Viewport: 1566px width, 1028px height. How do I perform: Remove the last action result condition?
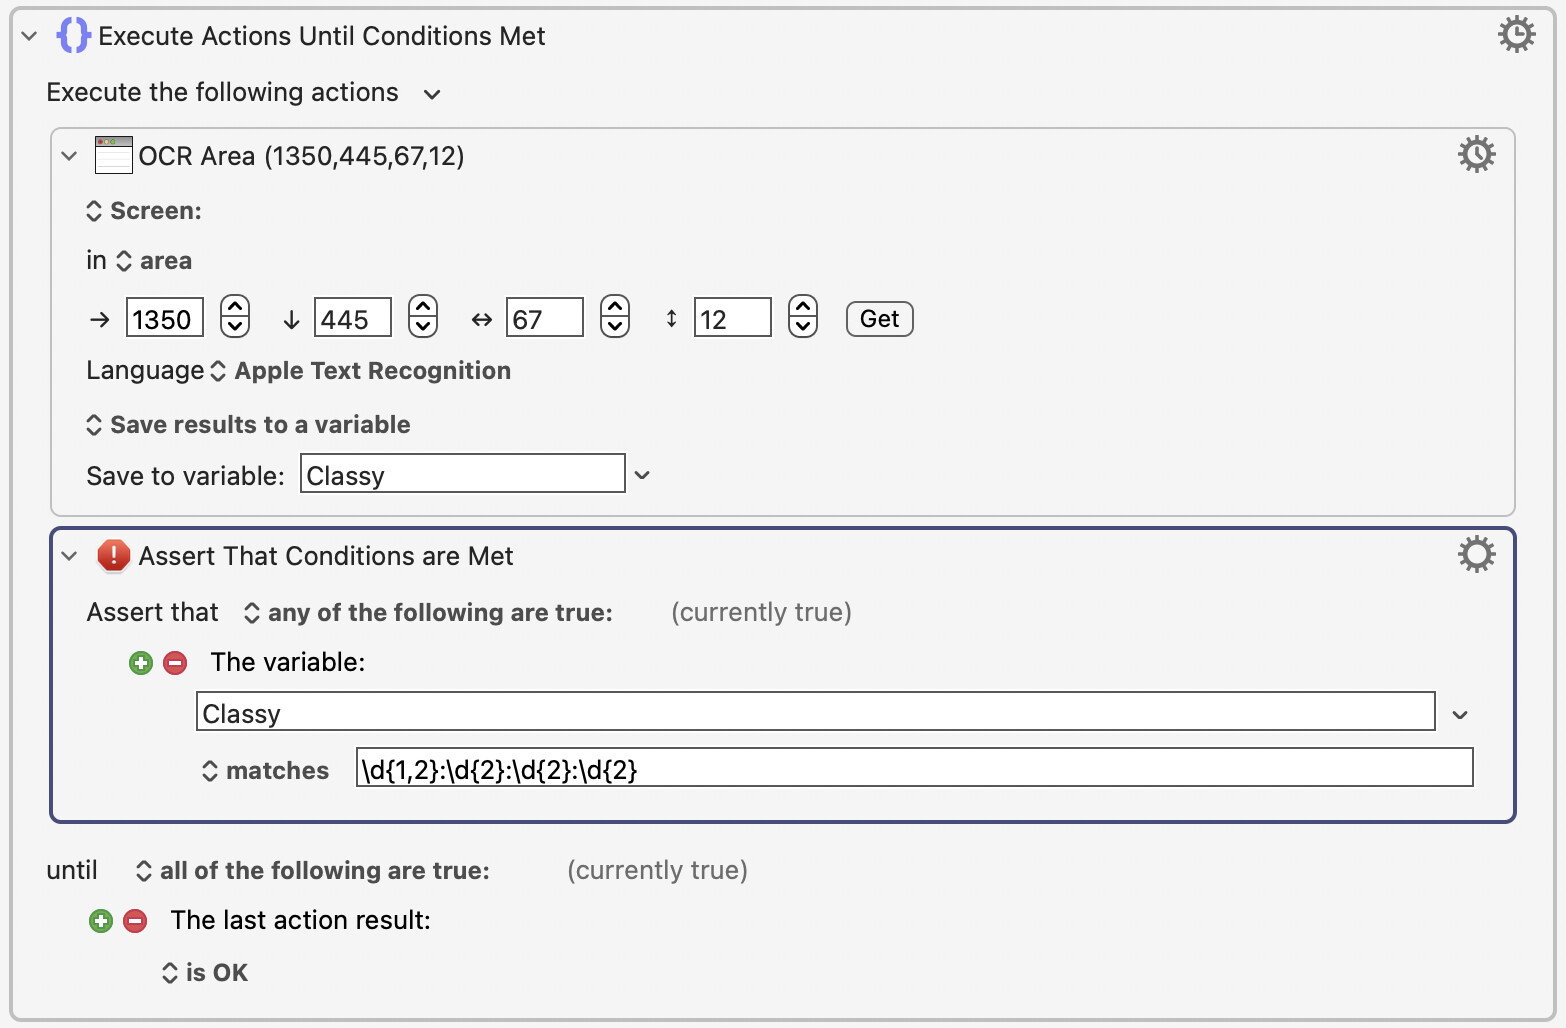click(x=135, y=921)
